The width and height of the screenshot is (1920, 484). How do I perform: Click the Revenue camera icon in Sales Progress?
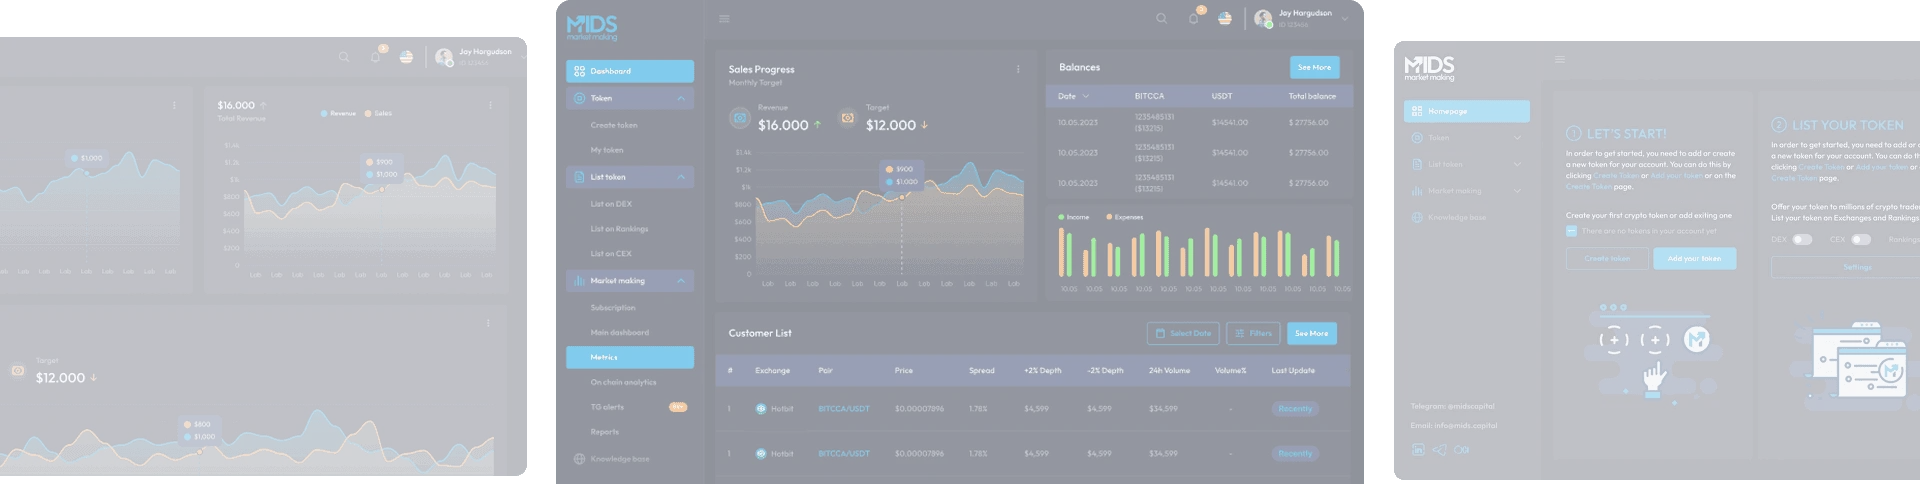coord(740,118)
